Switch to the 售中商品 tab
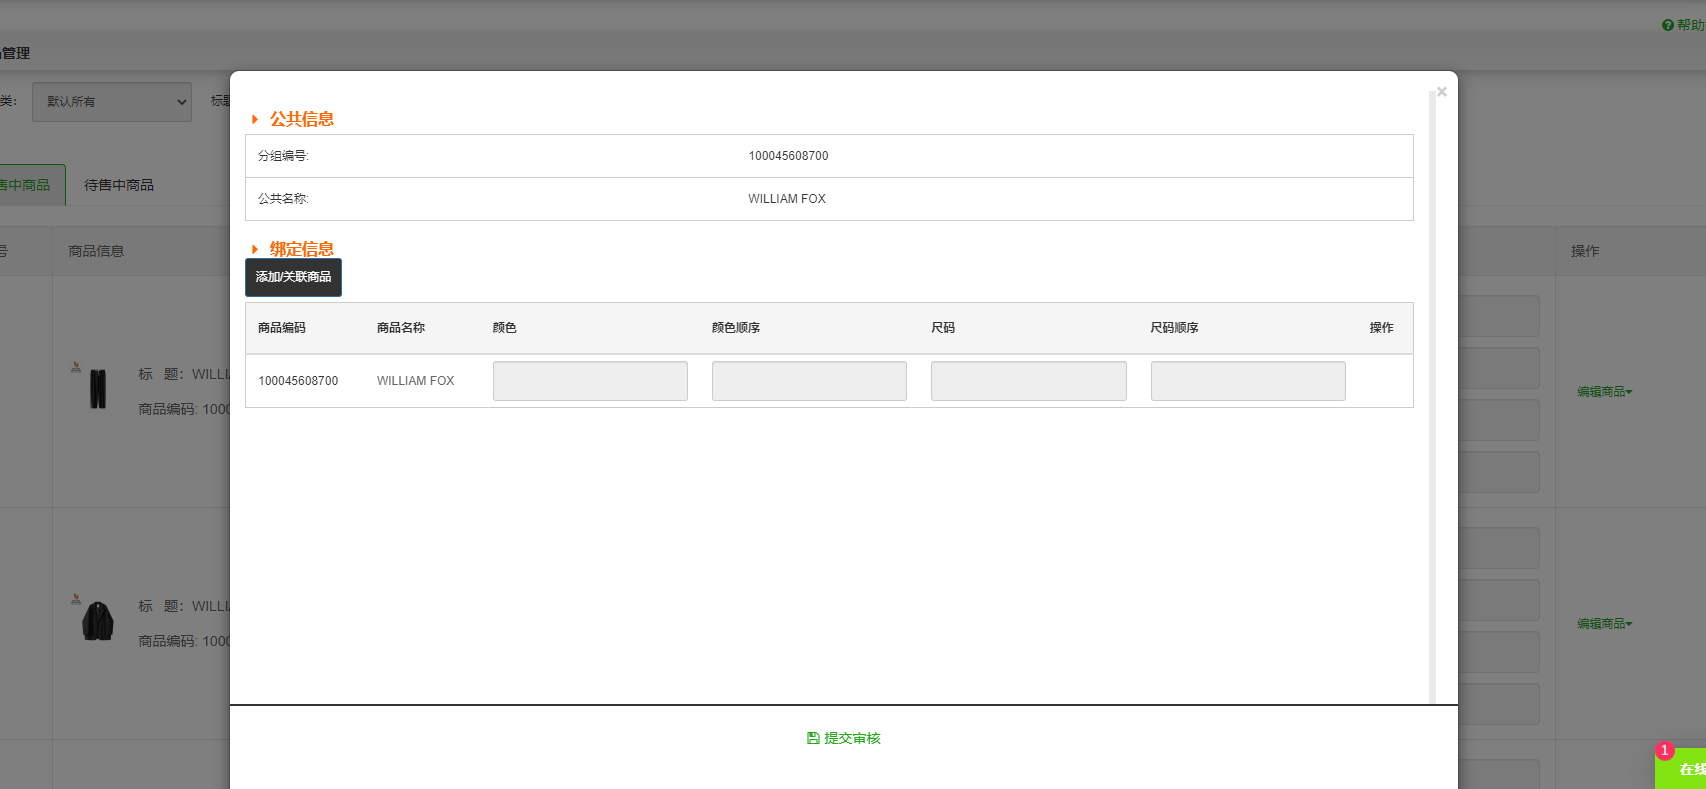1706x789 pixels. coord(28,185)
